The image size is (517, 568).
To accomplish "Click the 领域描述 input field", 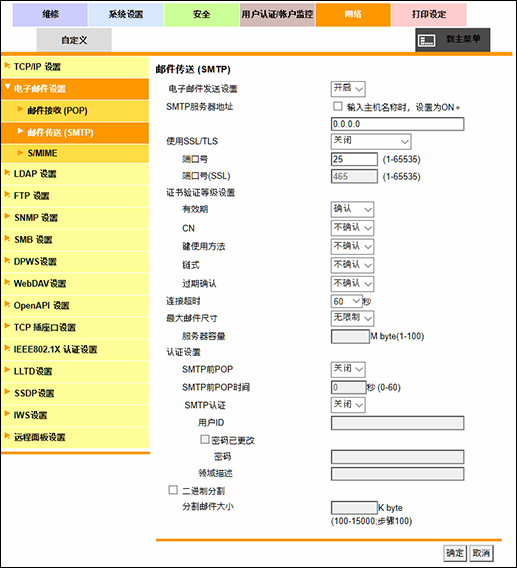I will [x=397, y=474].
